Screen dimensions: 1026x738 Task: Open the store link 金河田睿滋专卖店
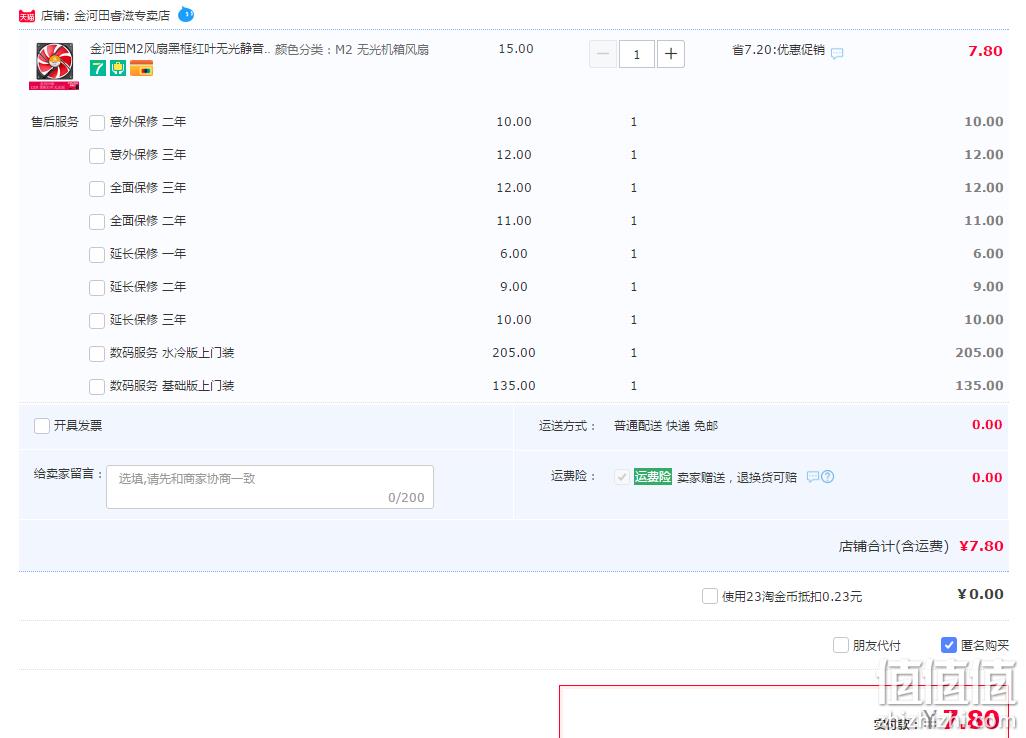pos(122,16)
